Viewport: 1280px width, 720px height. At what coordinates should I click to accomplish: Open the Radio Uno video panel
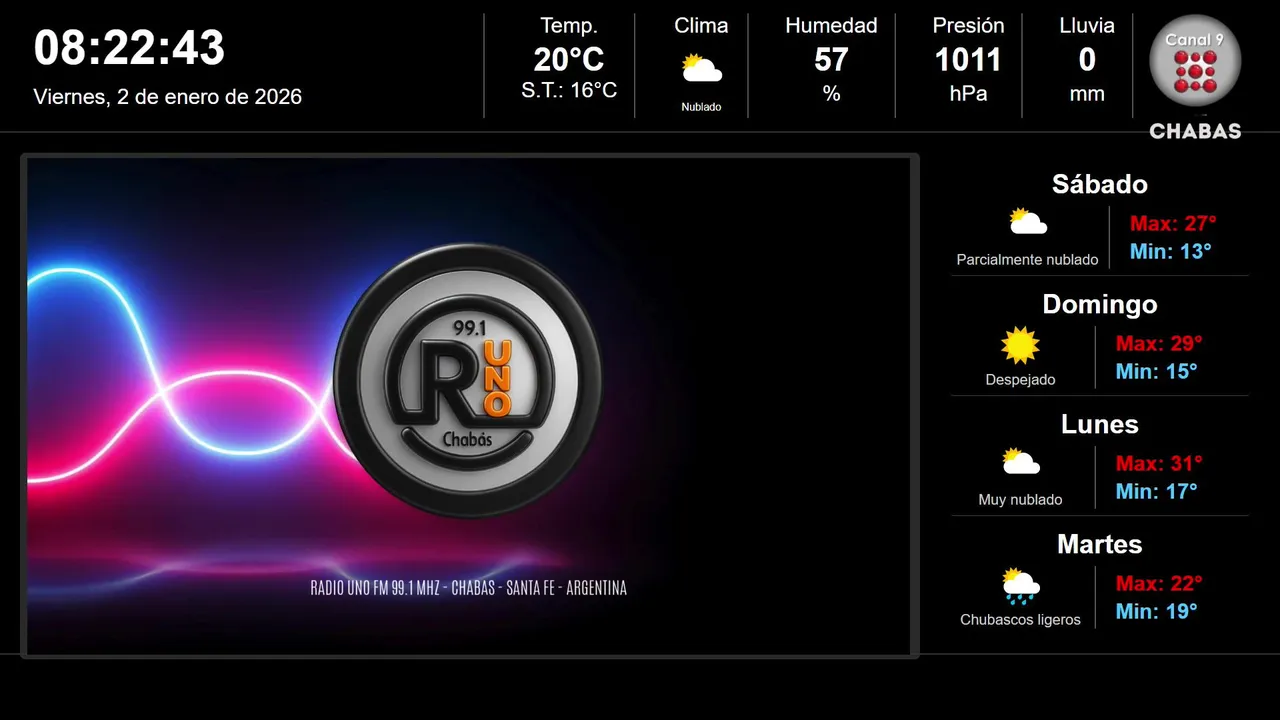click(469, 406)
